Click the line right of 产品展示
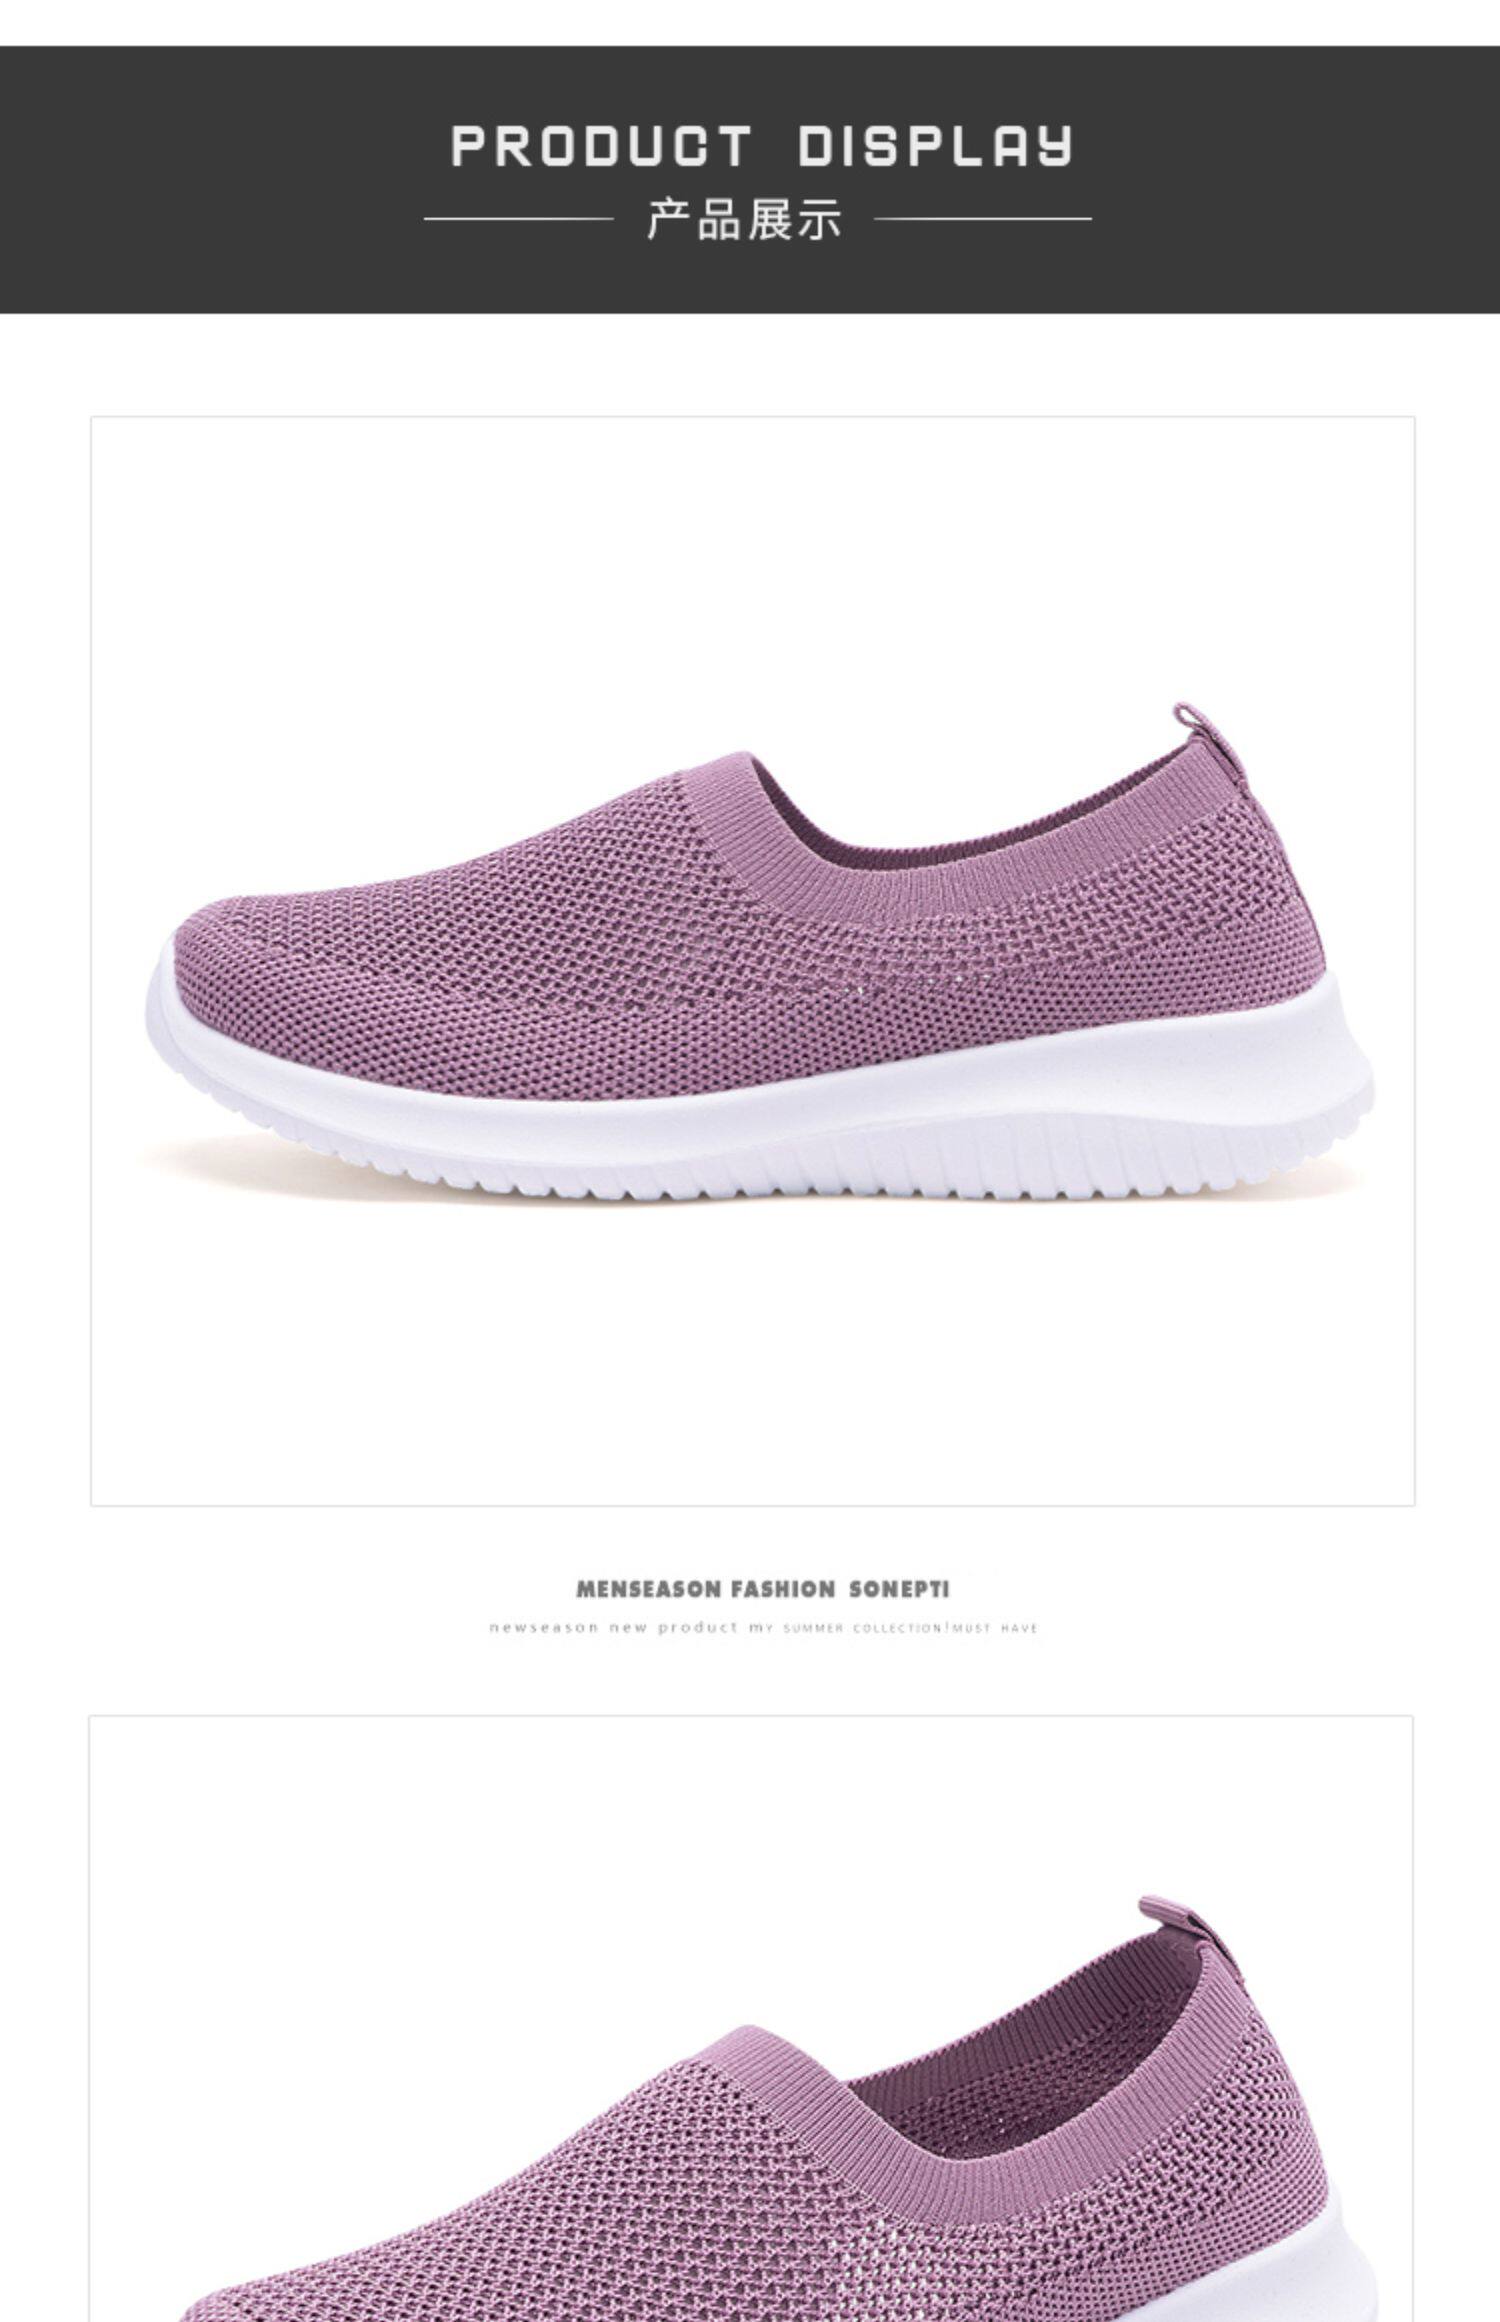 (x=983, y=218)
